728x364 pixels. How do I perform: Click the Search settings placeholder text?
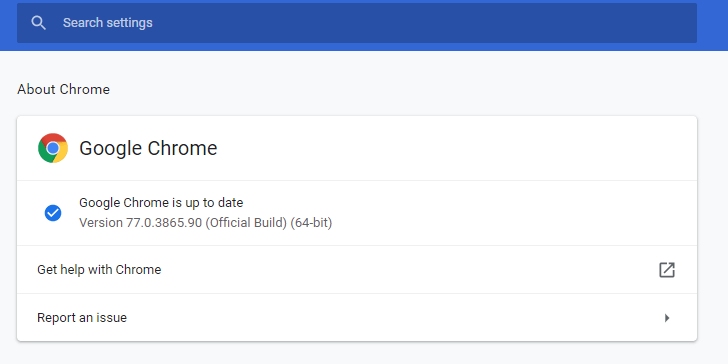pos(108,23)
